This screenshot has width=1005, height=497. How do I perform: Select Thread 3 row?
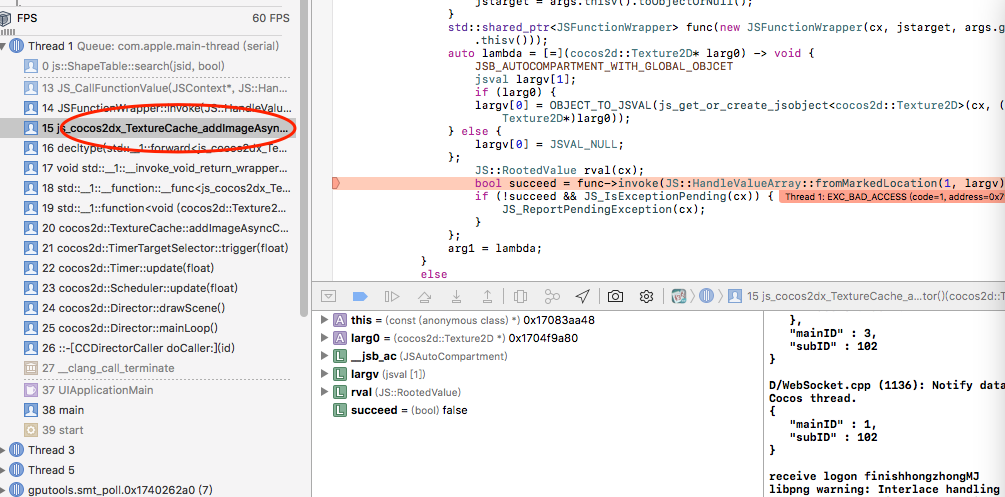tap(148, 450)
